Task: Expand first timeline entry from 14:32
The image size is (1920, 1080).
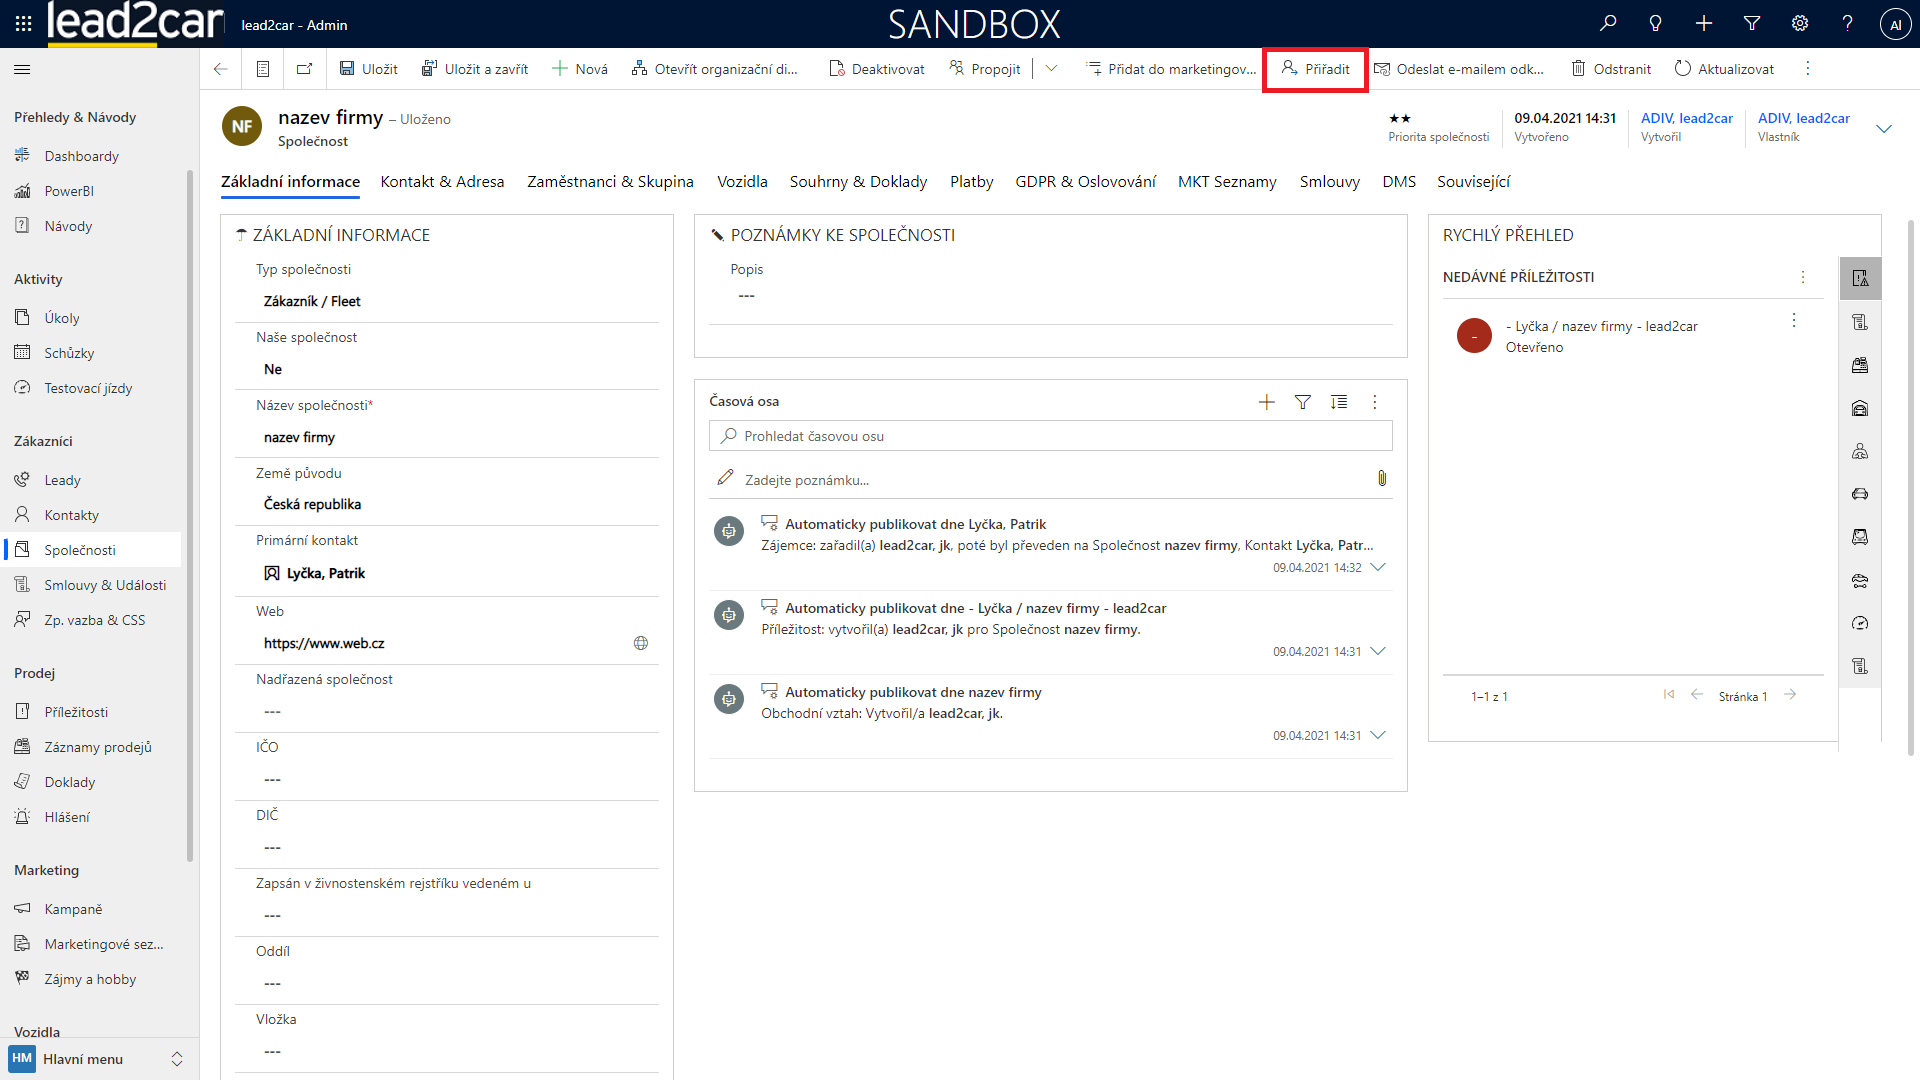Action: tap(1378, 567)
